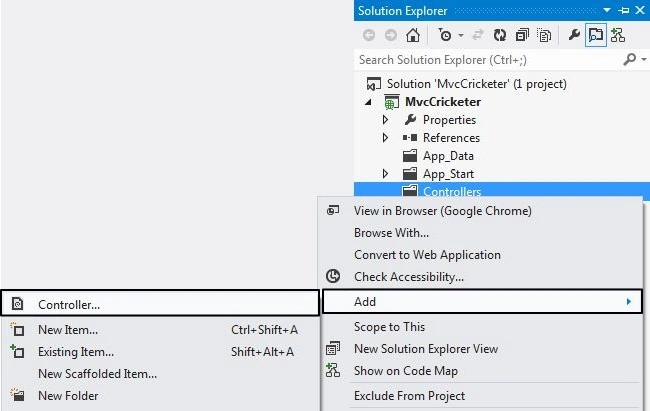Viewport: 650px width, 411px height.
Task: Select Controller... from the Add submenu
Action: pyautogui.click(x=160, y=304)
